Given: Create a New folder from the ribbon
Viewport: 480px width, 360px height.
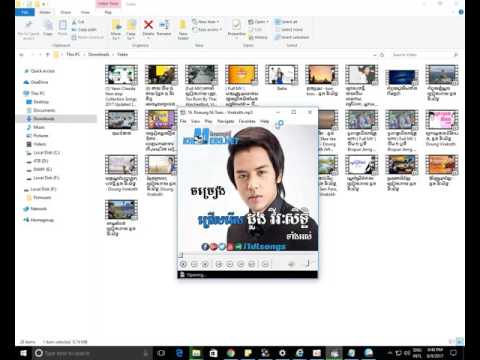Looking at the screenshot, I should point(183,29).
